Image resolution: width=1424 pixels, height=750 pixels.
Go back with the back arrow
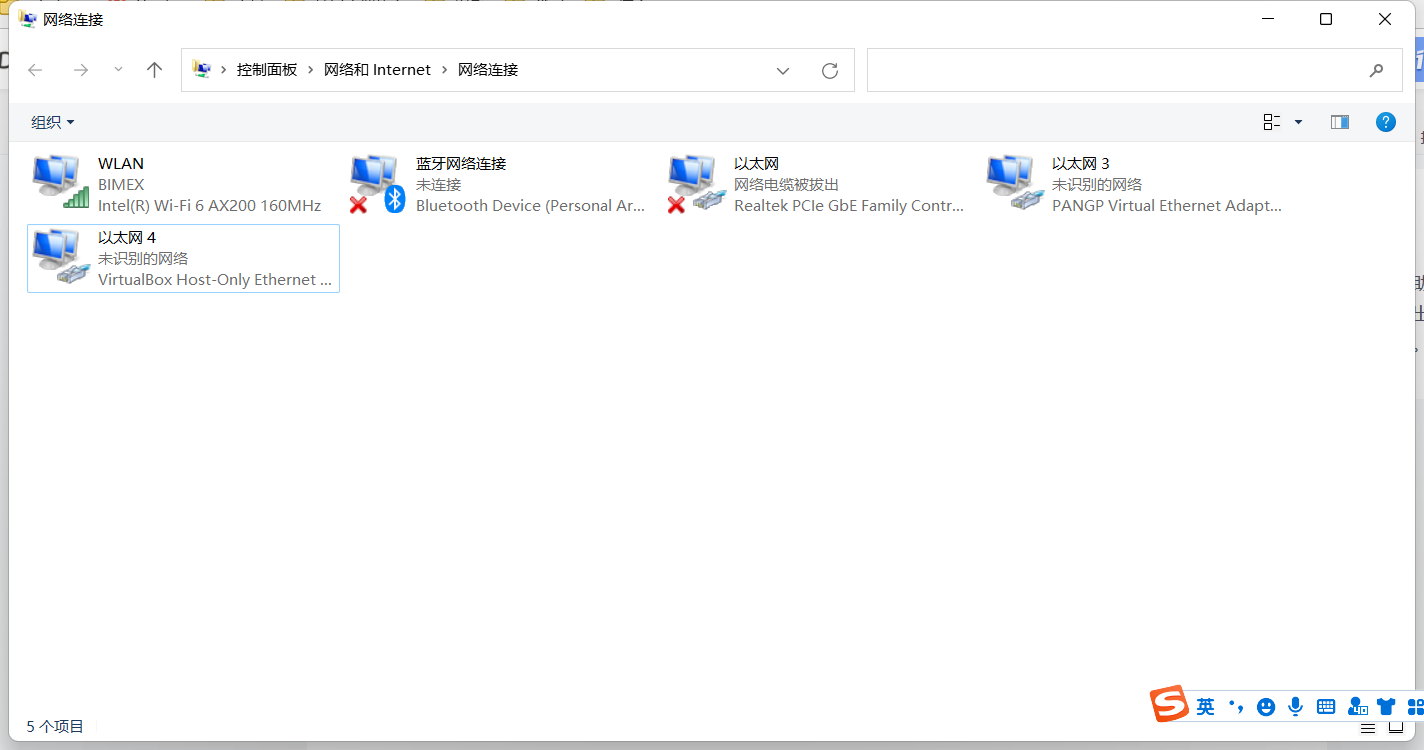pos(35,70)
